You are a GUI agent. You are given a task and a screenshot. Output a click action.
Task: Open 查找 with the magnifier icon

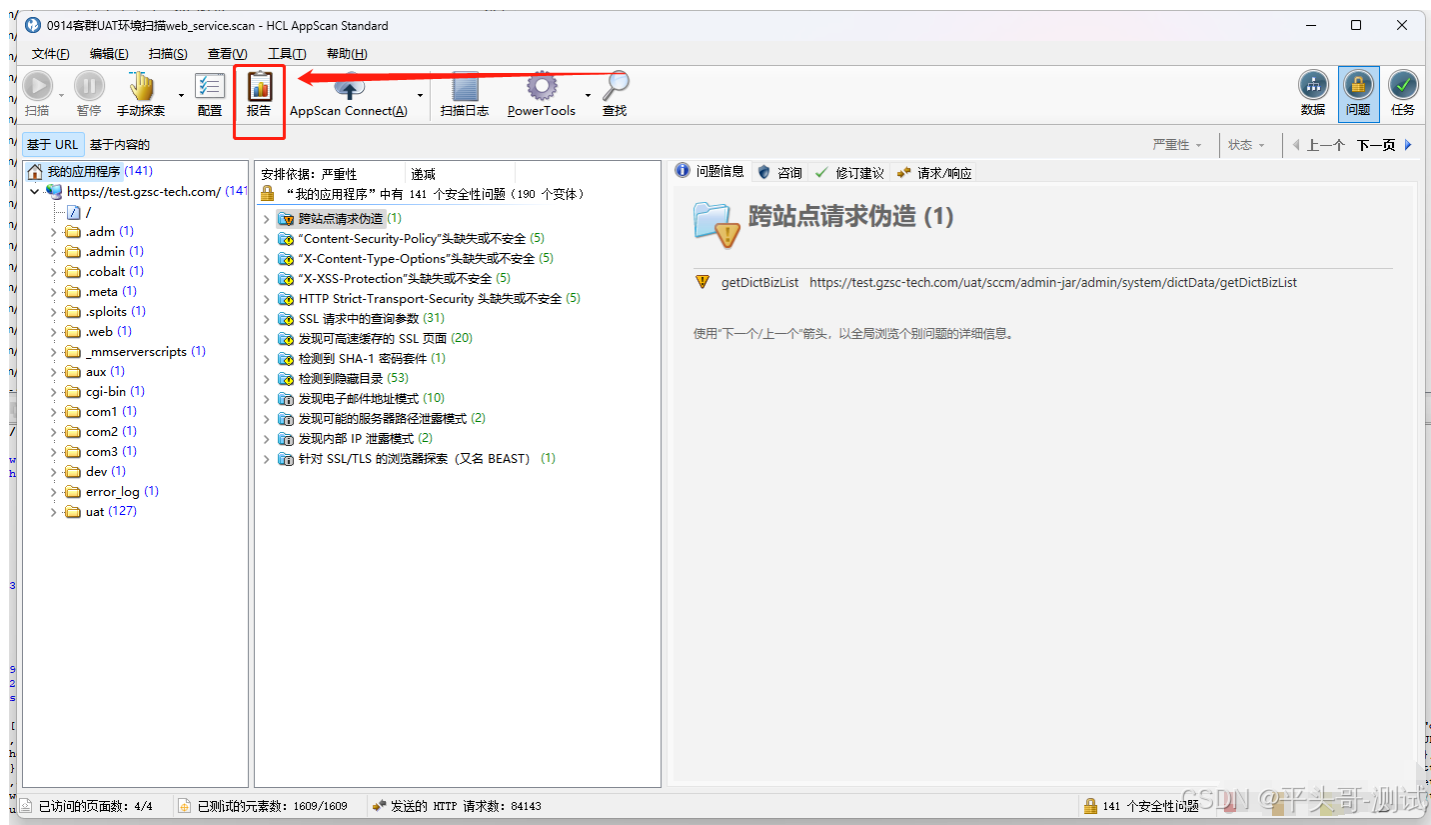[x=615, y=86]
